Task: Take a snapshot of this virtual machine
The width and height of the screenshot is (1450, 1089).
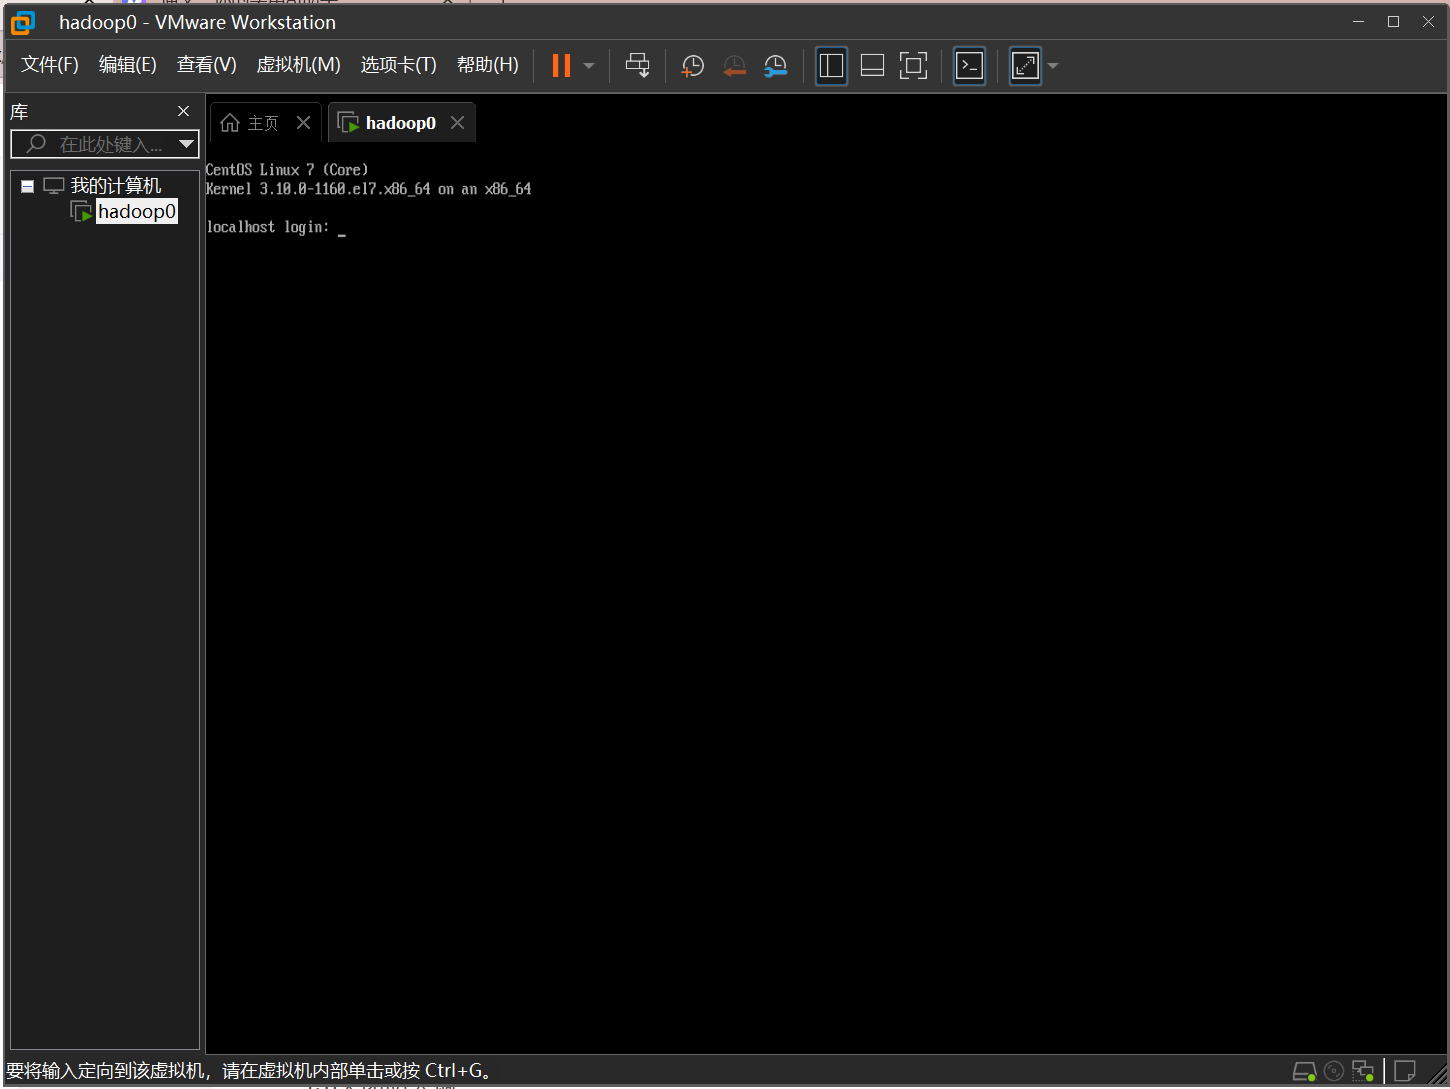Action: [x=692, y=66]
